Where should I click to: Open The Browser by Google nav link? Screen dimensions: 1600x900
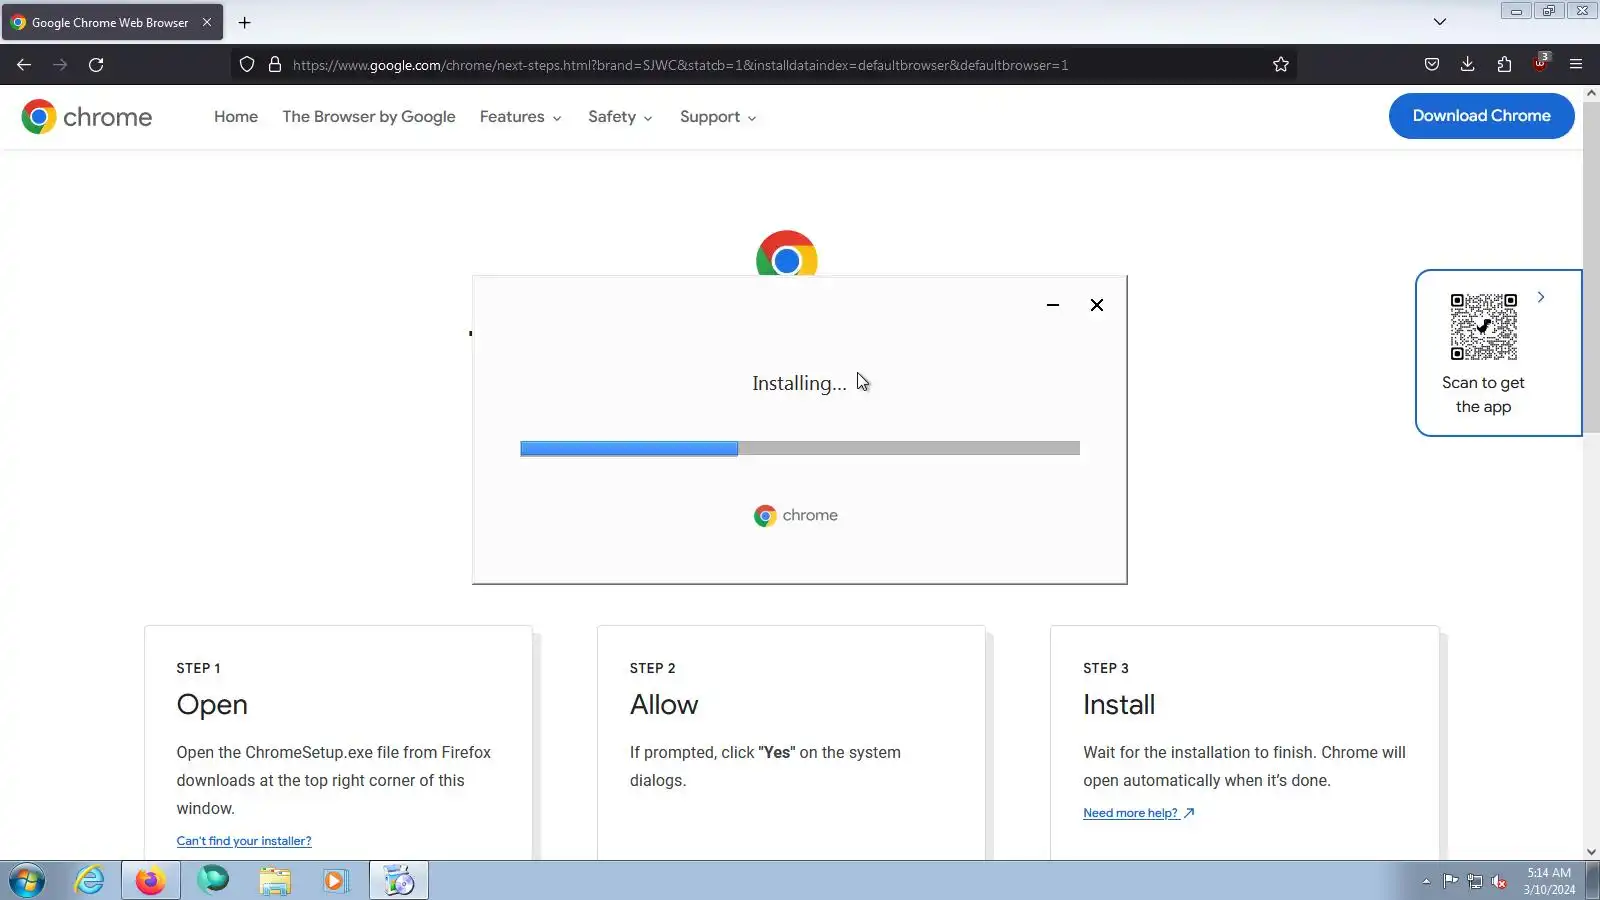point(369,117)
